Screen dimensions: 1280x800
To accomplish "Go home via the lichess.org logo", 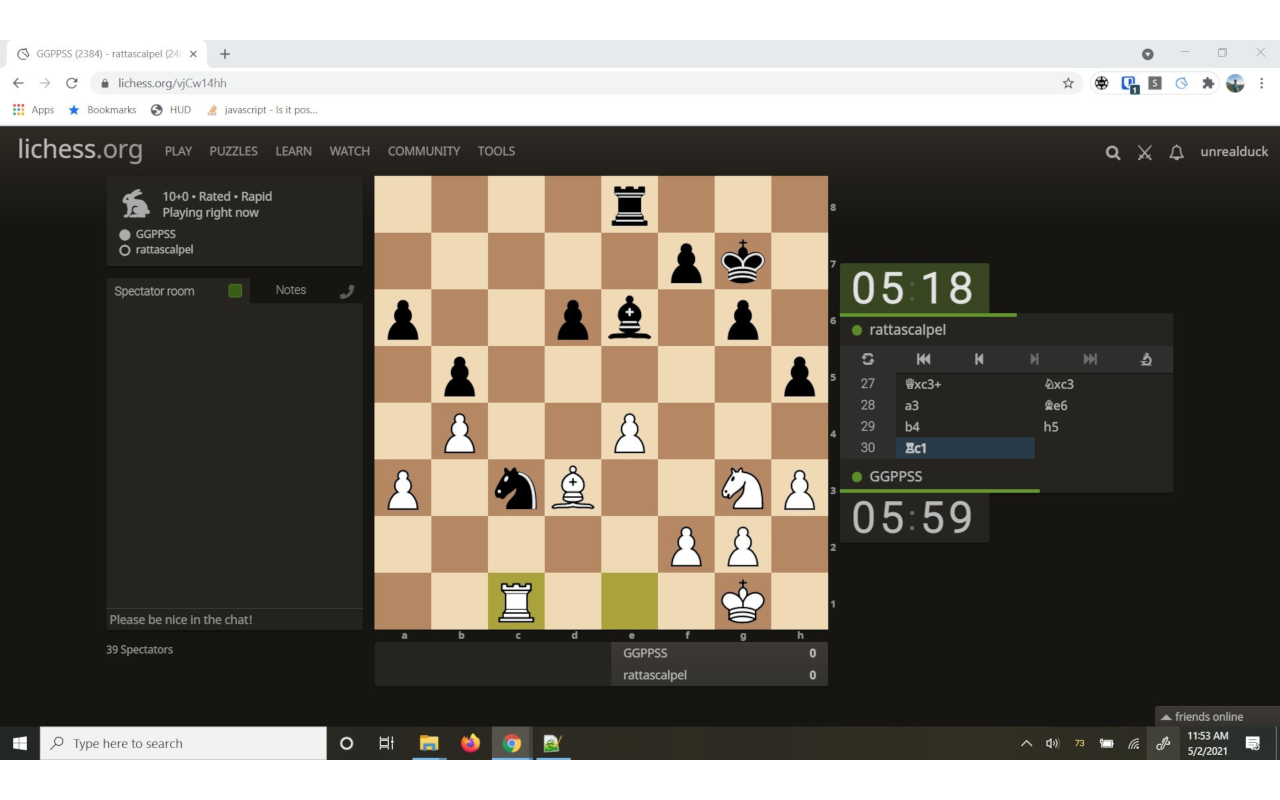I will tap(79, 150).
